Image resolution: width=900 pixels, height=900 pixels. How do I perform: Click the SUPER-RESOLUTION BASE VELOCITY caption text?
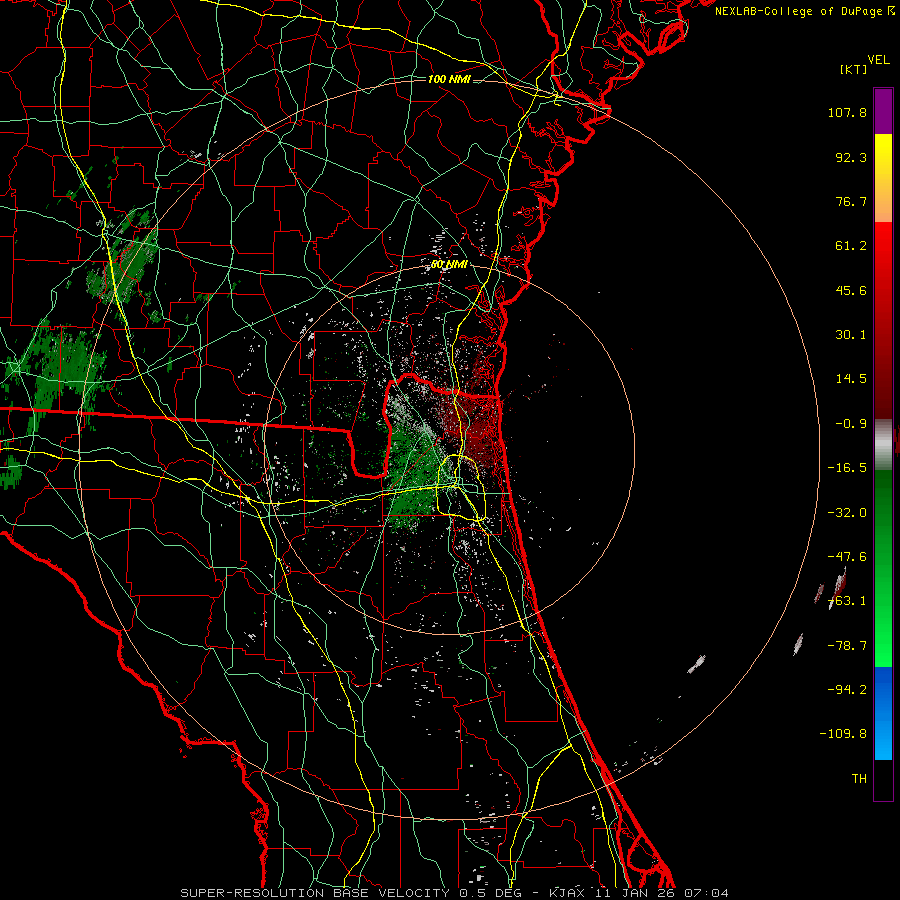tap(315, 893)
